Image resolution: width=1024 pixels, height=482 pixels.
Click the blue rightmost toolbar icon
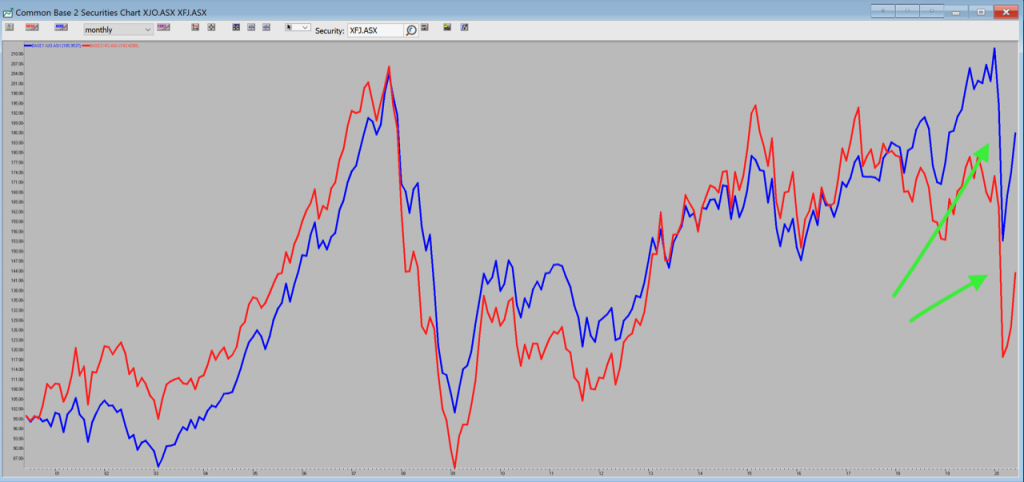tap(464, 27)
